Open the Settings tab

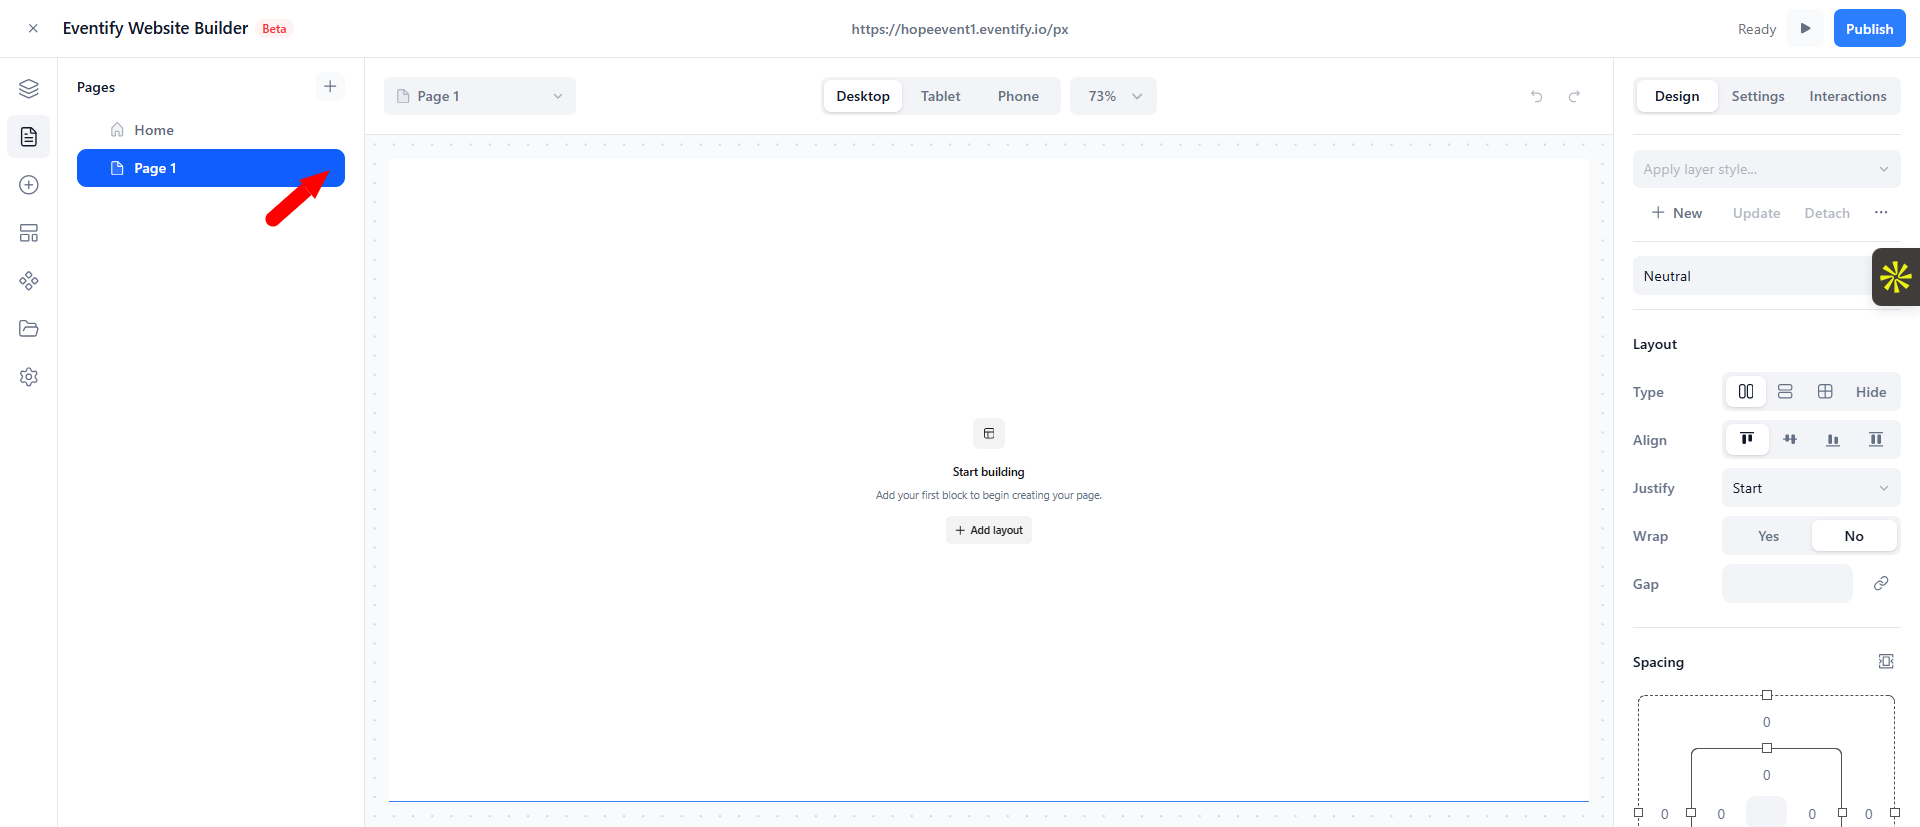pos(1758,96)
